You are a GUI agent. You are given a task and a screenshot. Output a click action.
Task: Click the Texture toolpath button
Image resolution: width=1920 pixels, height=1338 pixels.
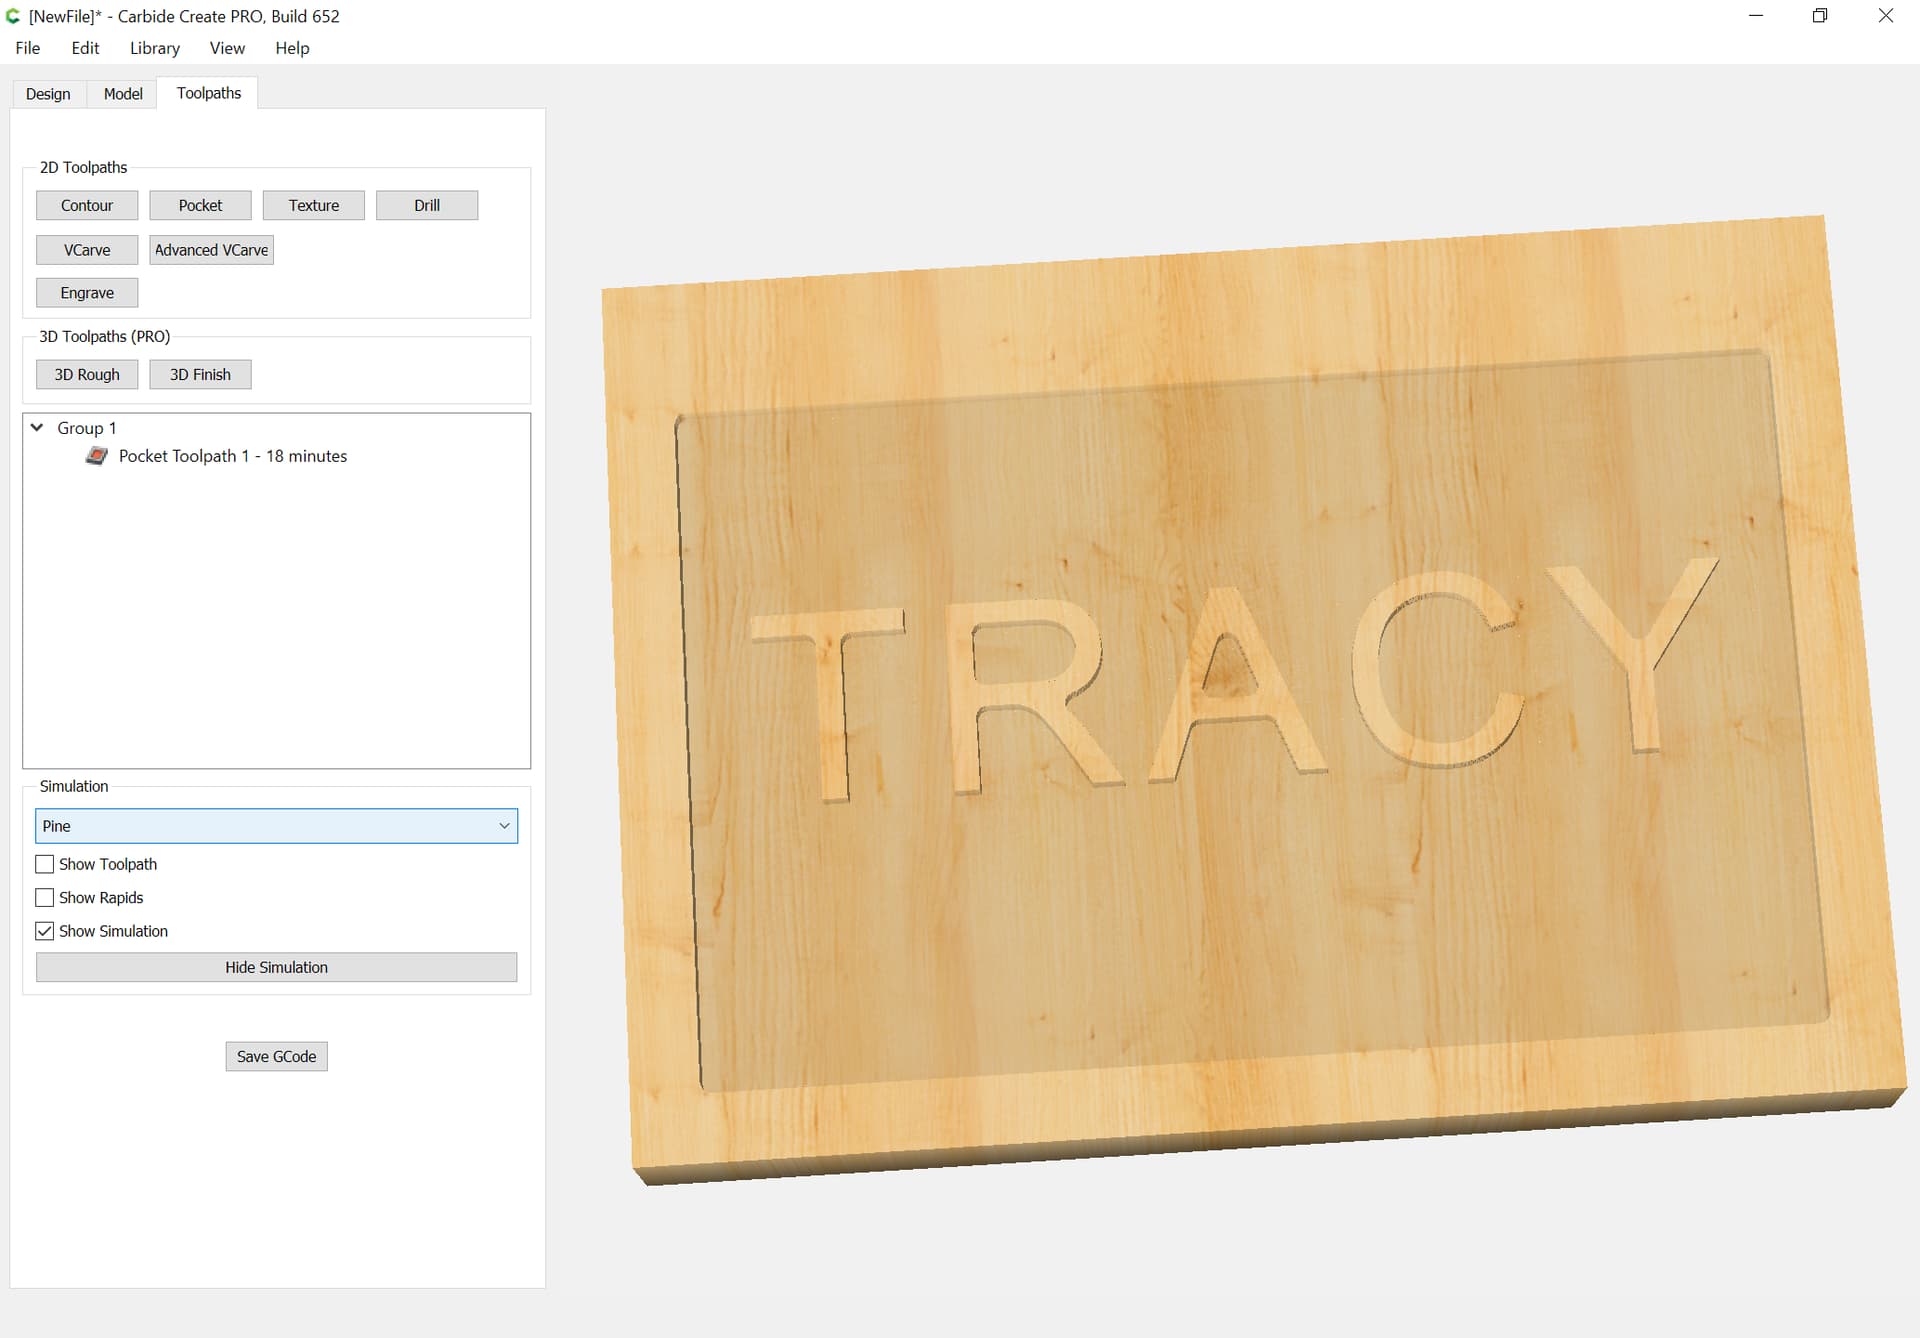314,205
